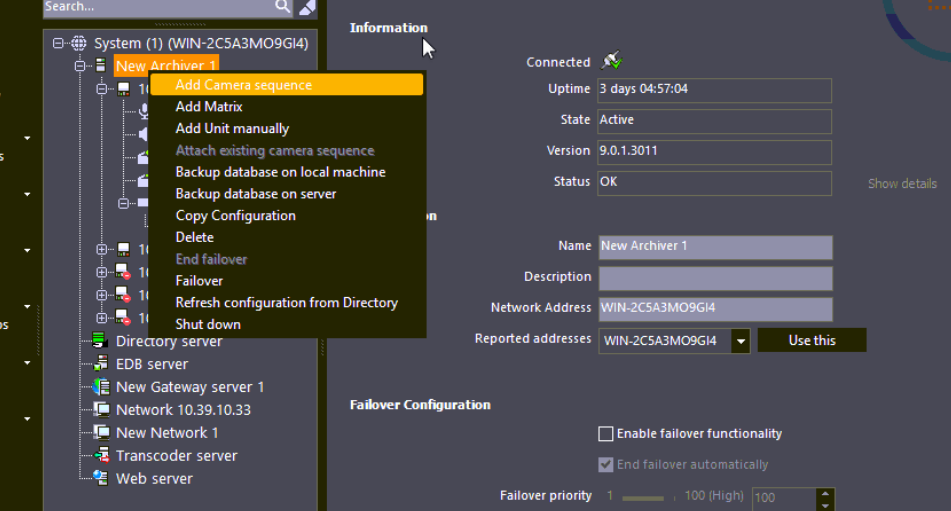Click the New Gateway server 1 icon

100,387
